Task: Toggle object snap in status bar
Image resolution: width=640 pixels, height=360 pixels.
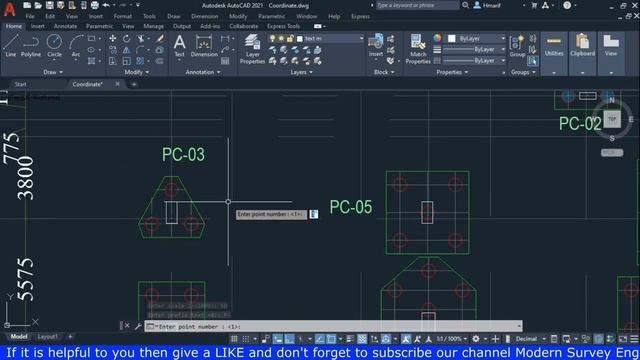Action: click(331, 339)
